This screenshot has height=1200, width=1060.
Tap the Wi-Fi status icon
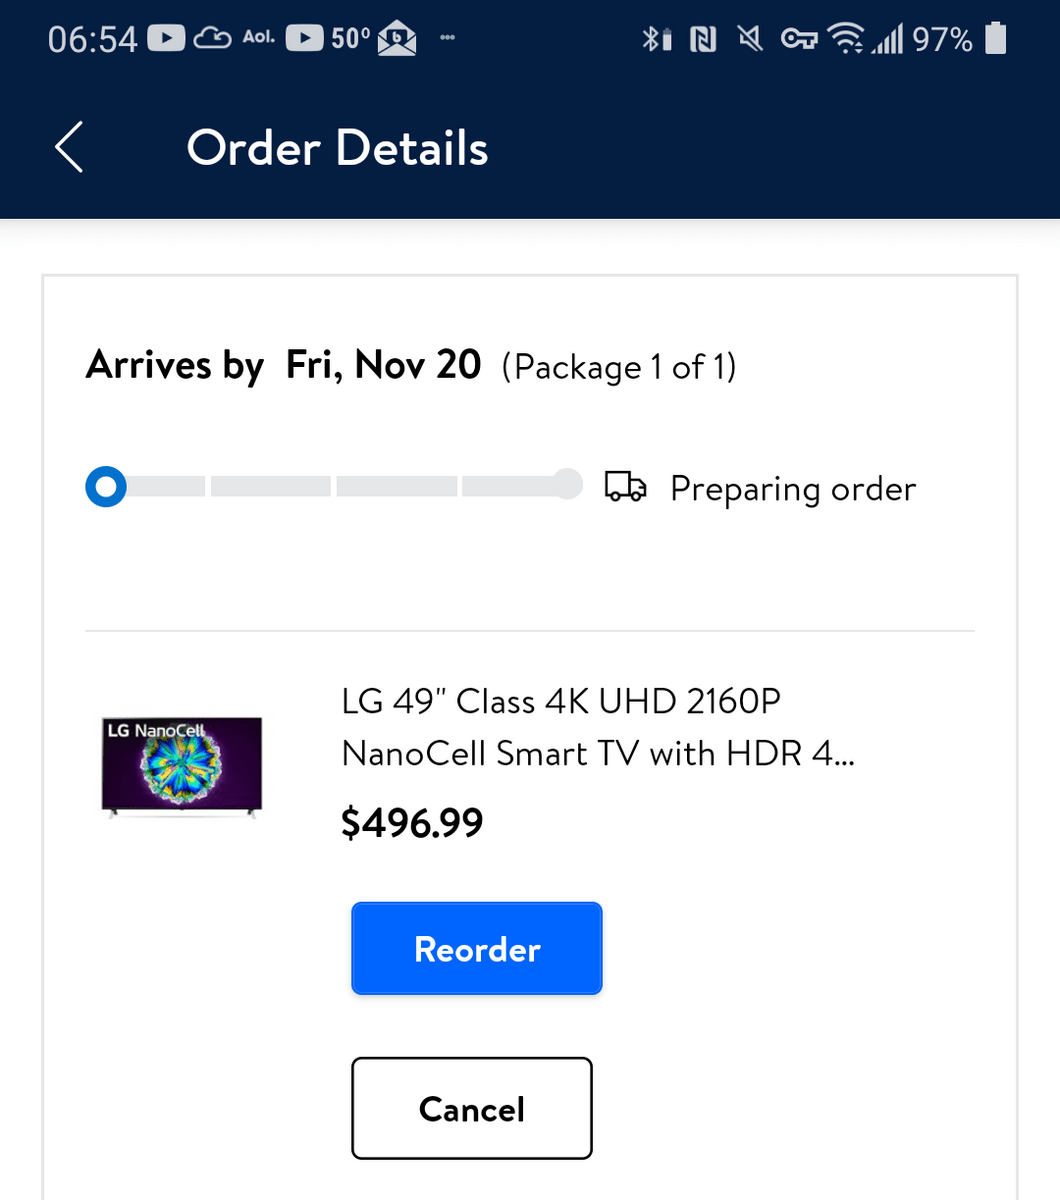pos(849,39)
